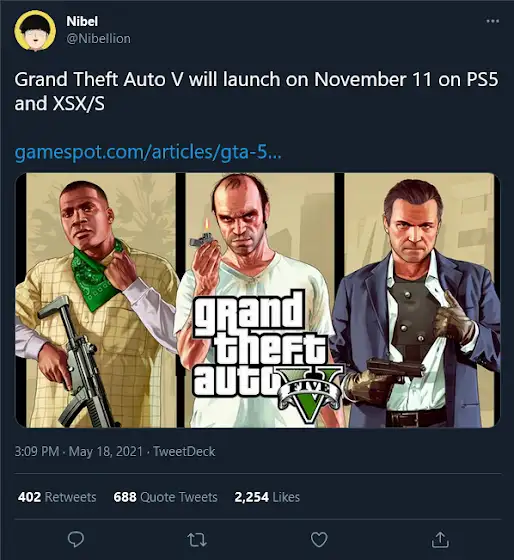Screen dimensions: 514x560
Task: Click the TweetDeck source label
Action: tap(184, 451)
